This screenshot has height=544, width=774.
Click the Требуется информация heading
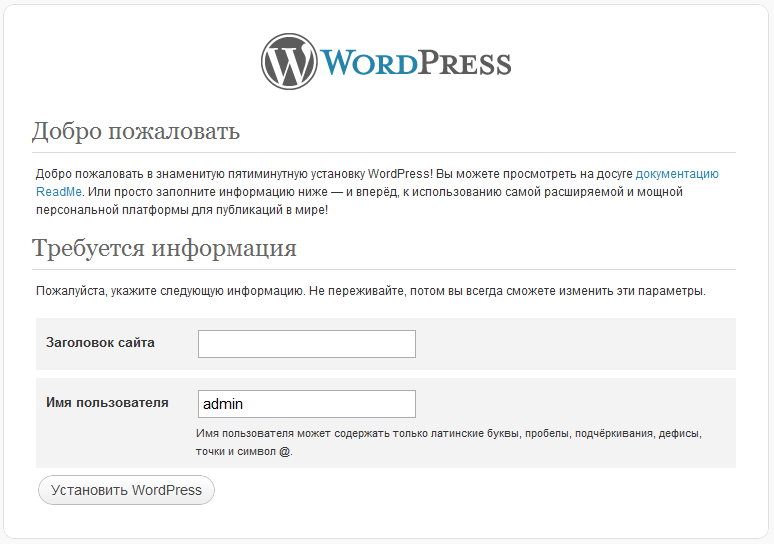click(x=164, y=248)
